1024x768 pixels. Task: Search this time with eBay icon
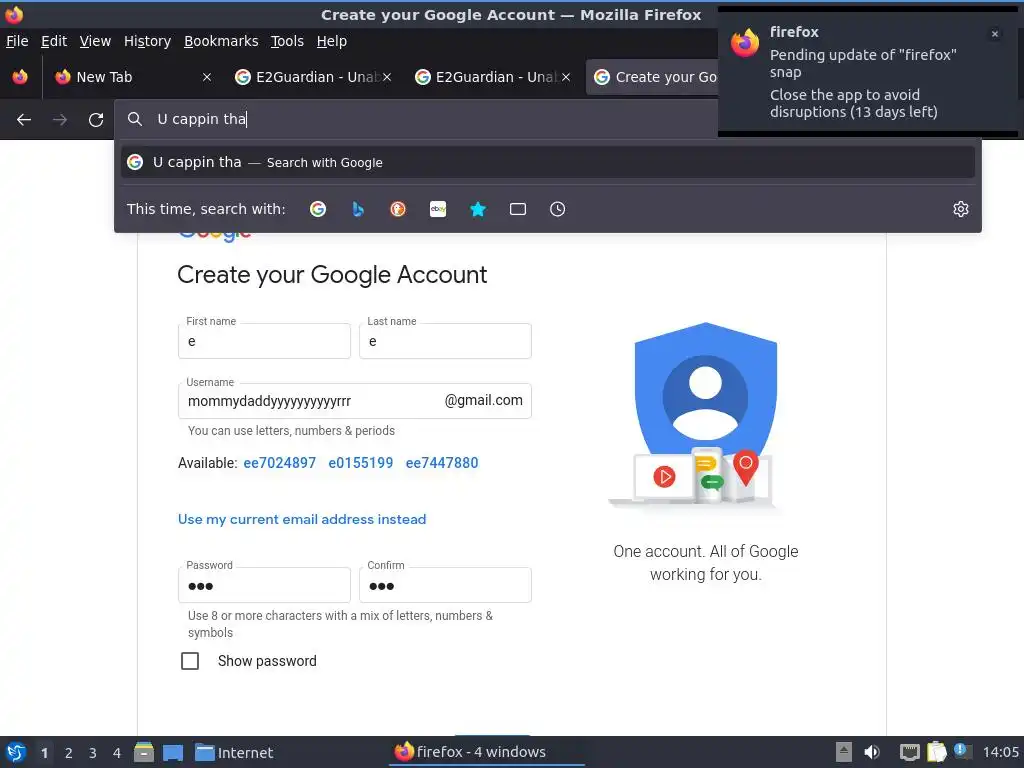point(438,209)
